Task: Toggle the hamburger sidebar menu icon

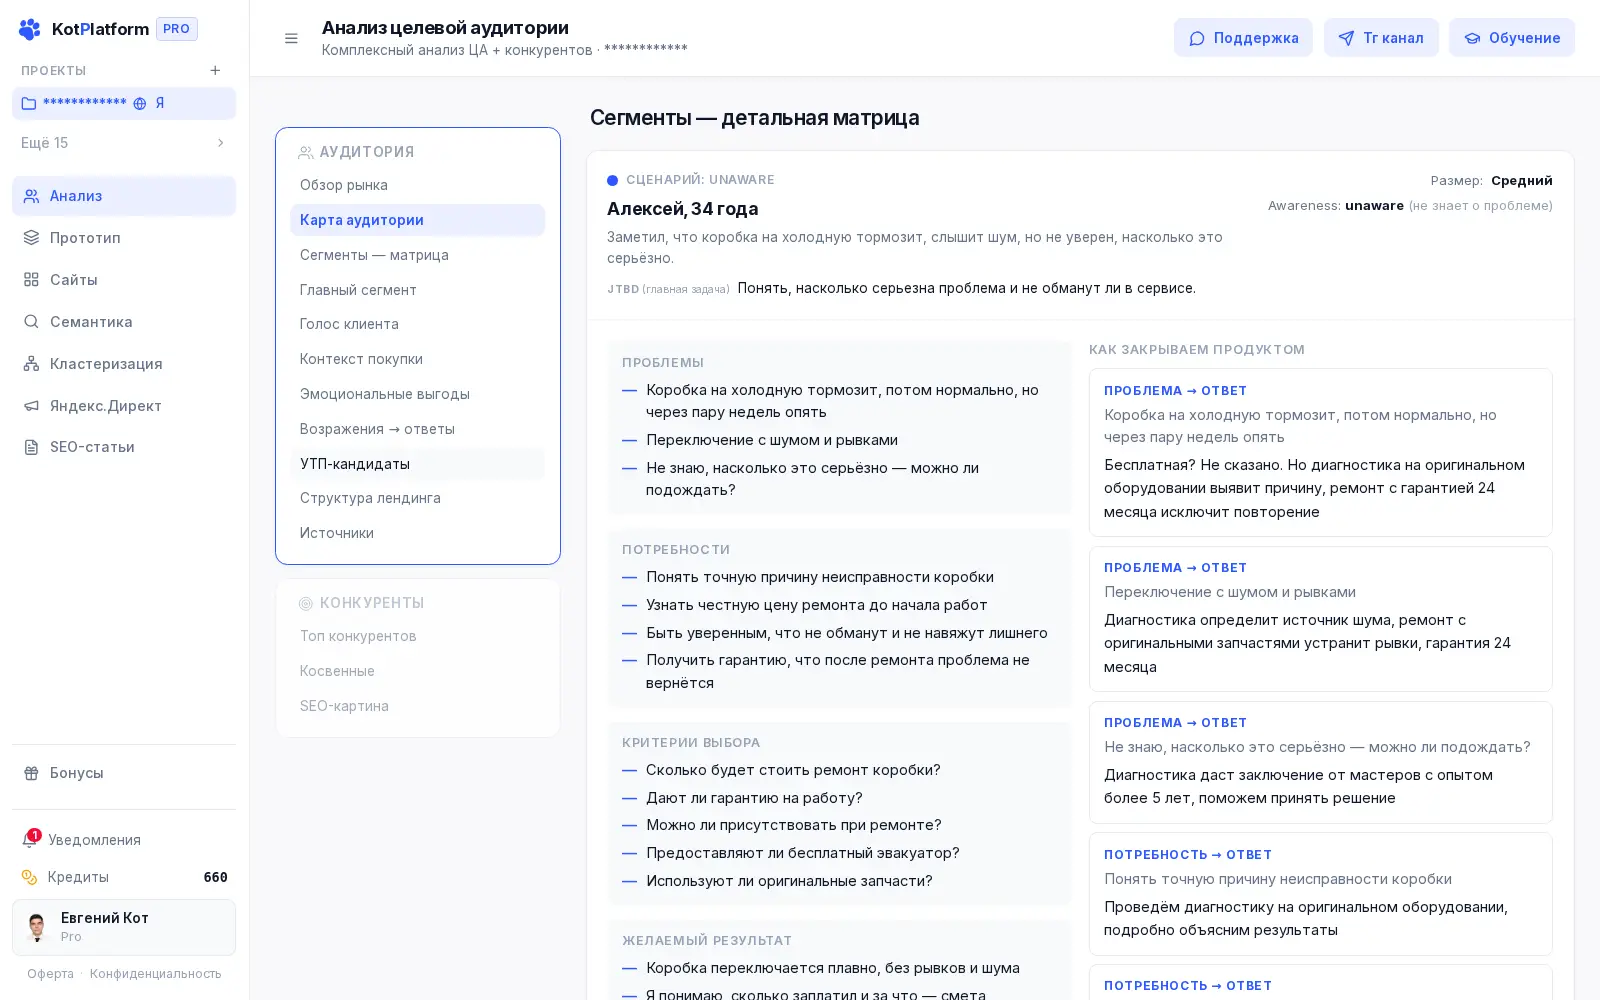Action: pos(291,38)
